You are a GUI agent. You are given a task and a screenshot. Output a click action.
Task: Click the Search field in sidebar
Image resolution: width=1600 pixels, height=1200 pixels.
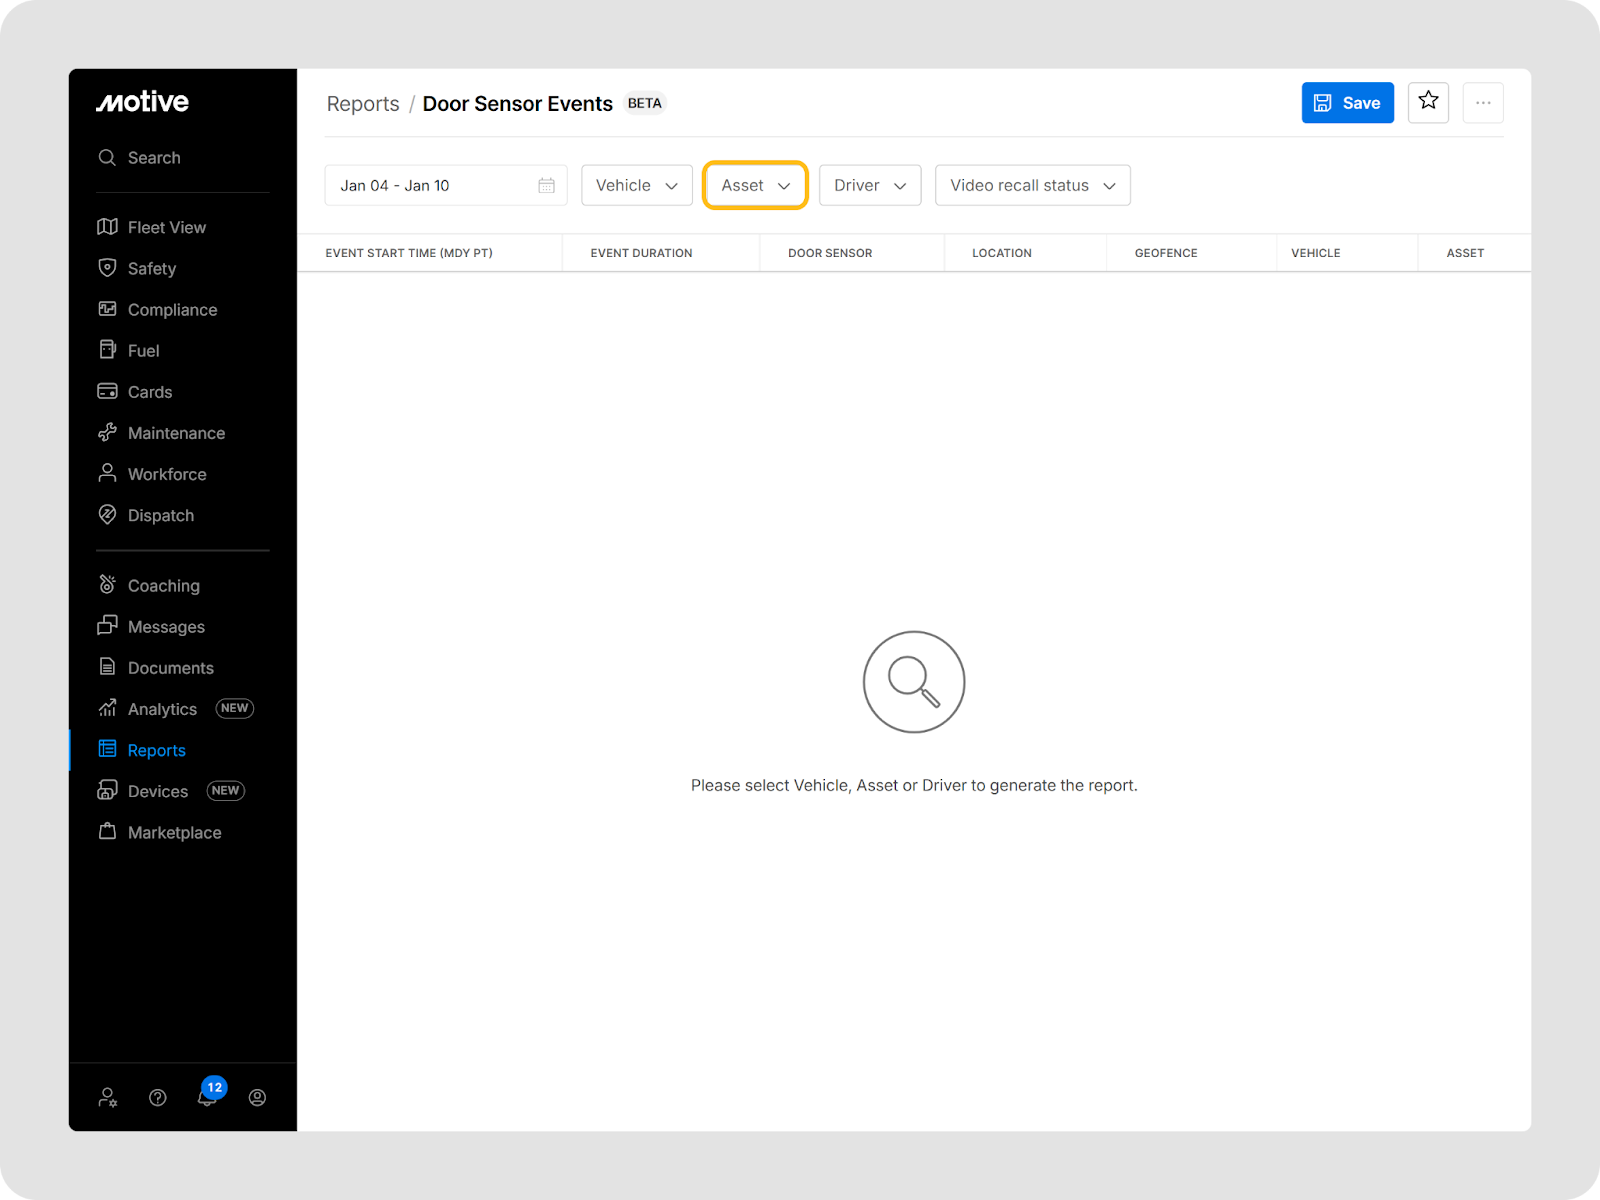pyautogui.click(x=154, y=158)
